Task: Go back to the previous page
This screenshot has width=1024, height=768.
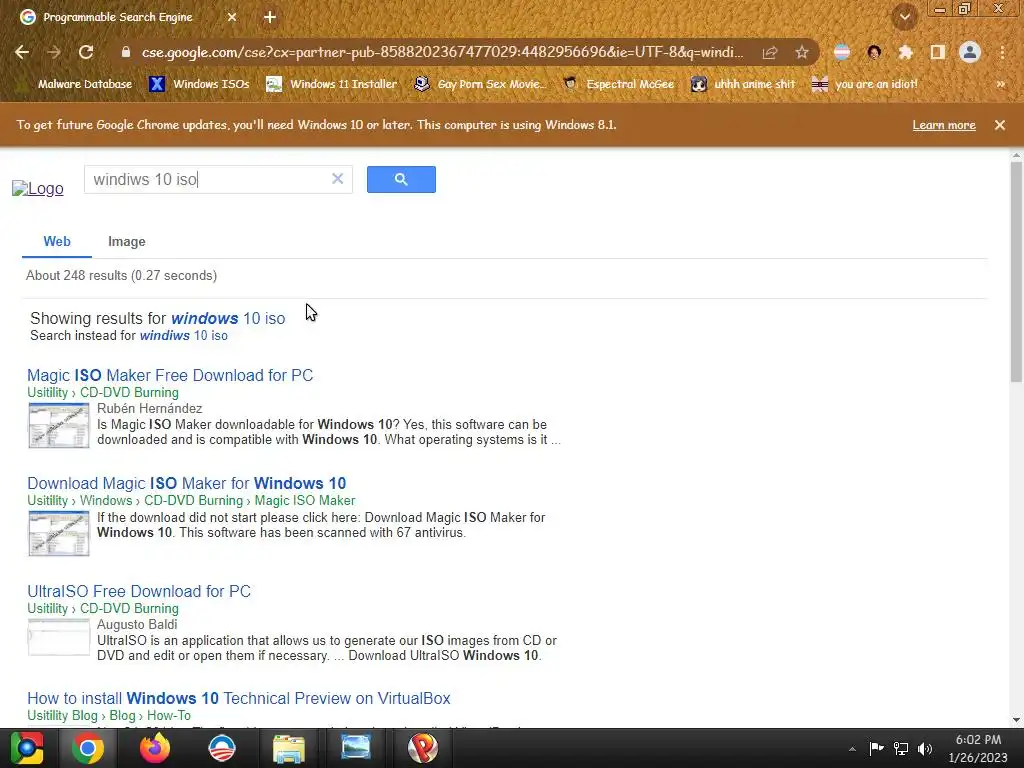Action: [22, 52]
